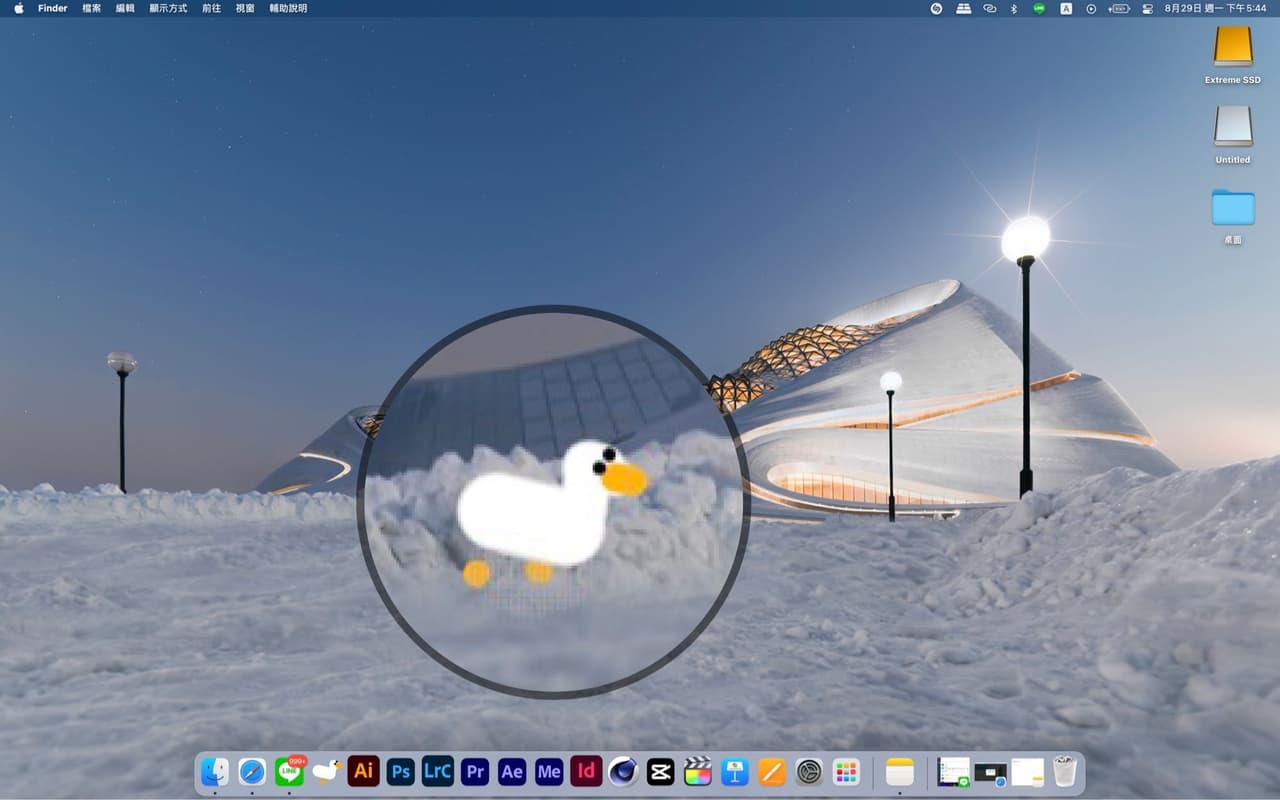Select the Extreme SSD drive icon
Viewport: 1280px width, 800px height.
[x=1232, y=48]
